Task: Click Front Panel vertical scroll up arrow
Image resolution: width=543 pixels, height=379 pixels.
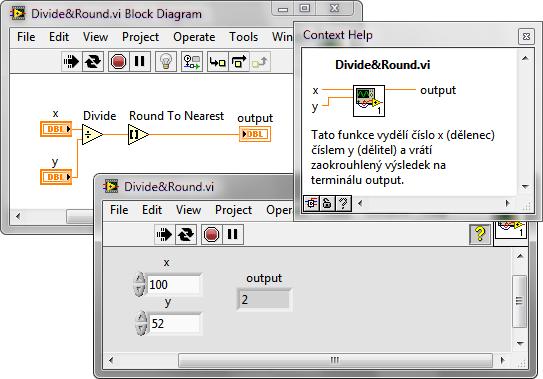Action: [520, 256]
